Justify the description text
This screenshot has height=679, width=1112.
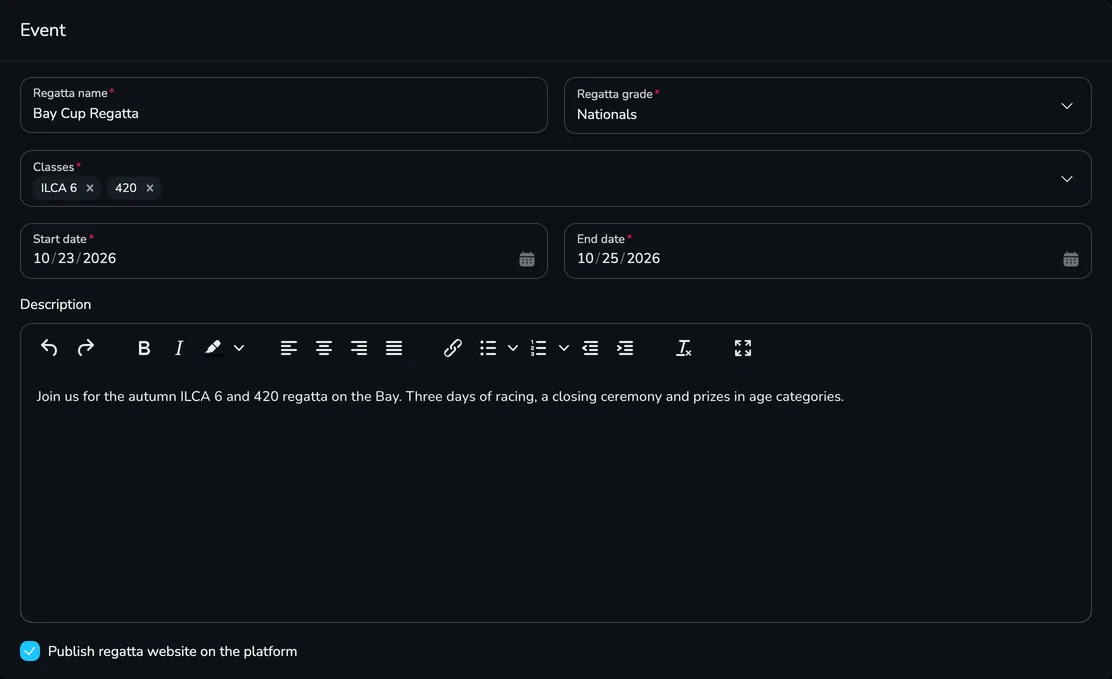point(394,348)
